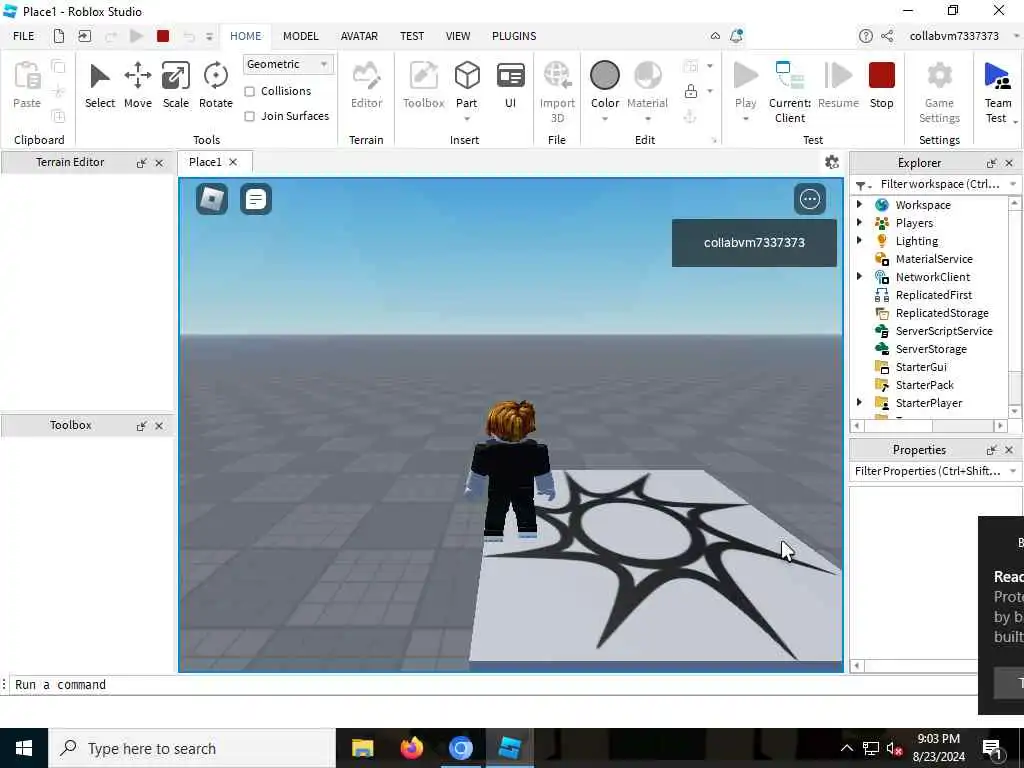Undock the Explorer panel
Viewport: 1024px width, 768px height.
[991, 163]
